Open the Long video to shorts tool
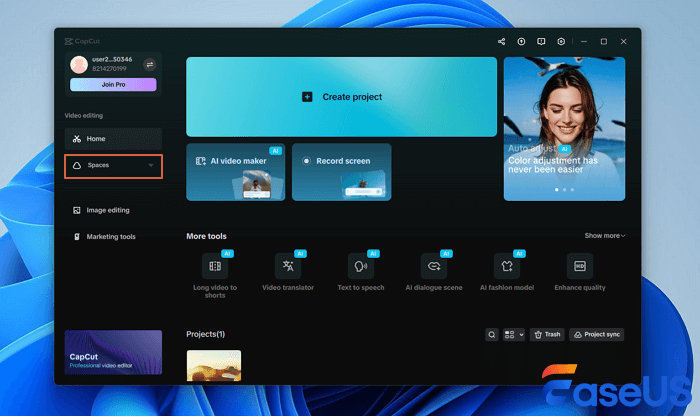Viewport: 700px width, 416px height. click(x=215, y=266)
